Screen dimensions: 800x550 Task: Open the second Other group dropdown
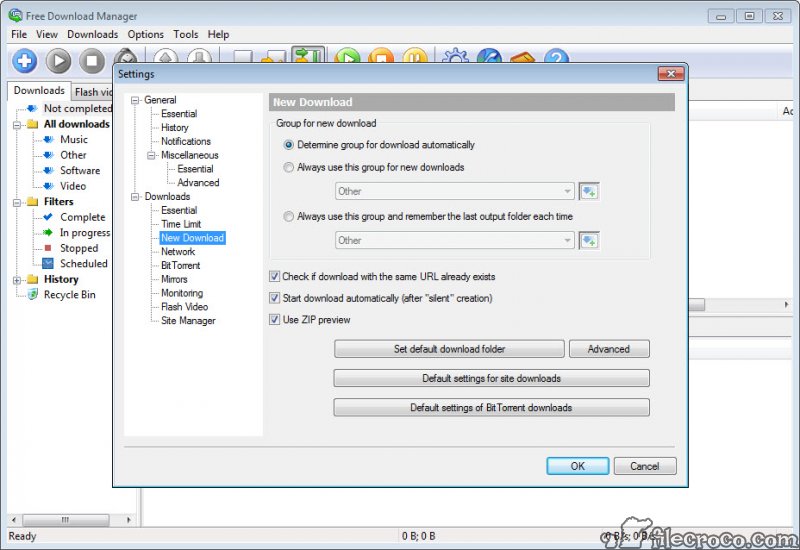tap(455, 240)
